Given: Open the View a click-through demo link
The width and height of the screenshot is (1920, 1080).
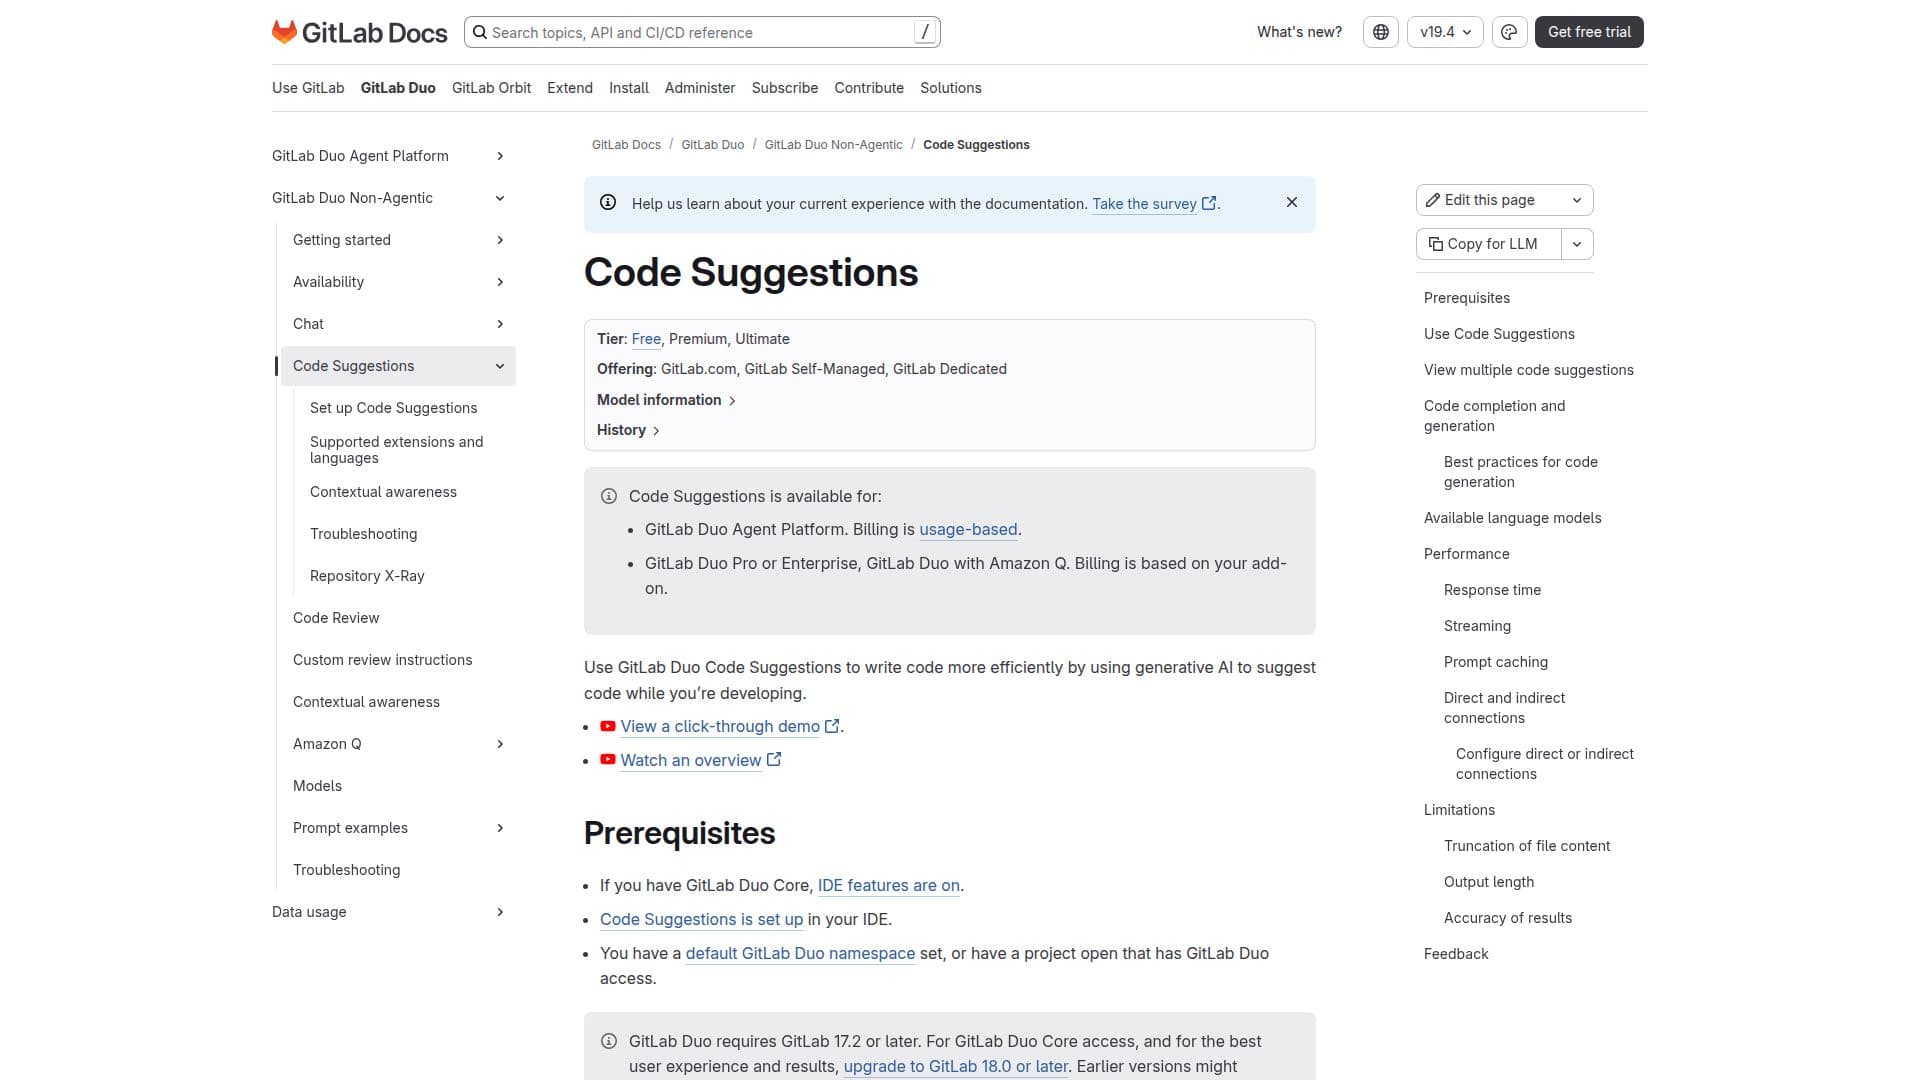Looking at the screenshot, I should 720,726.
